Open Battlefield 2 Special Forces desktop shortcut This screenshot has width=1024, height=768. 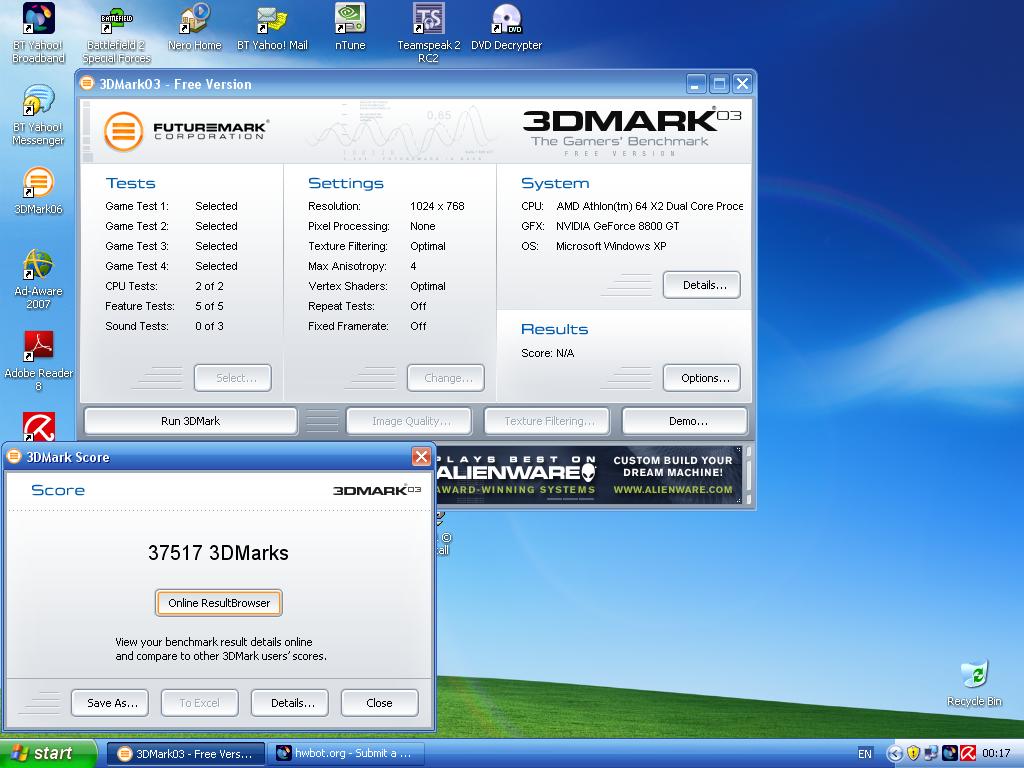tap(117, 34)
